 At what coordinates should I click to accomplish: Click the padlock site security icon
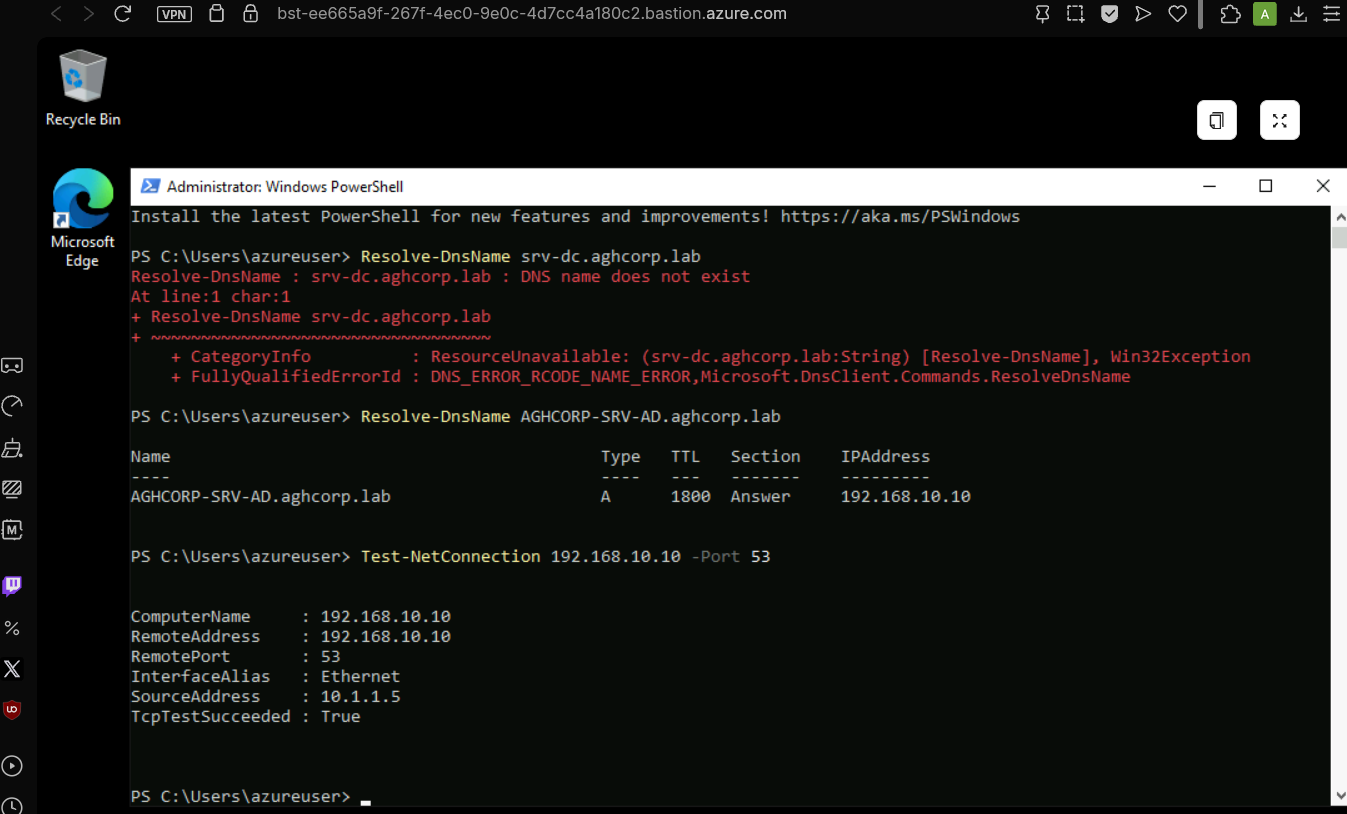tap(251, 14)
